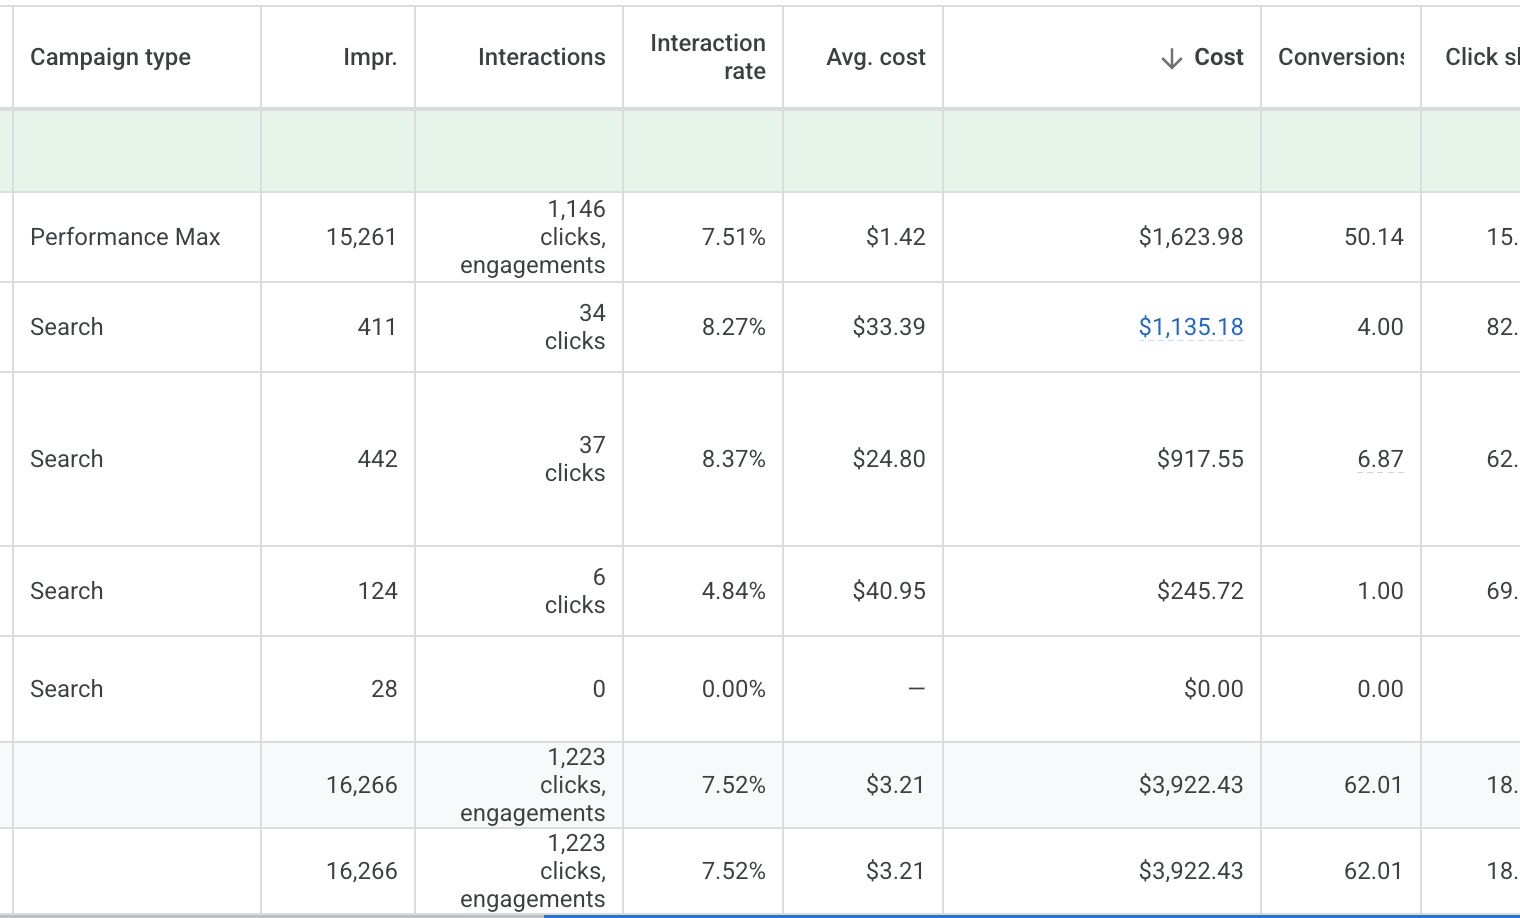Click the 4.84% interaction rate value

[x=733, y=591]
